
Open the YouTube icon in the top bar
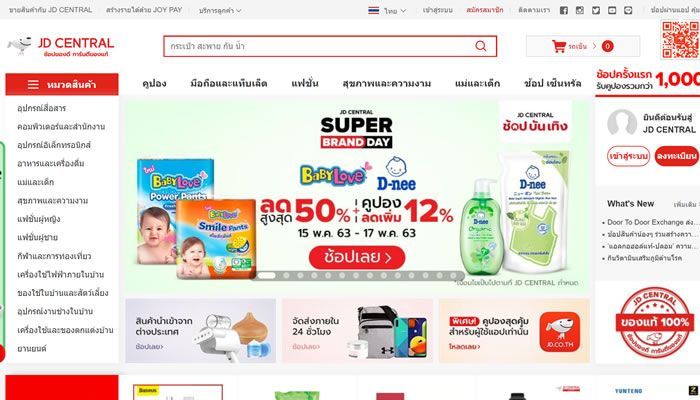[612, 10]
